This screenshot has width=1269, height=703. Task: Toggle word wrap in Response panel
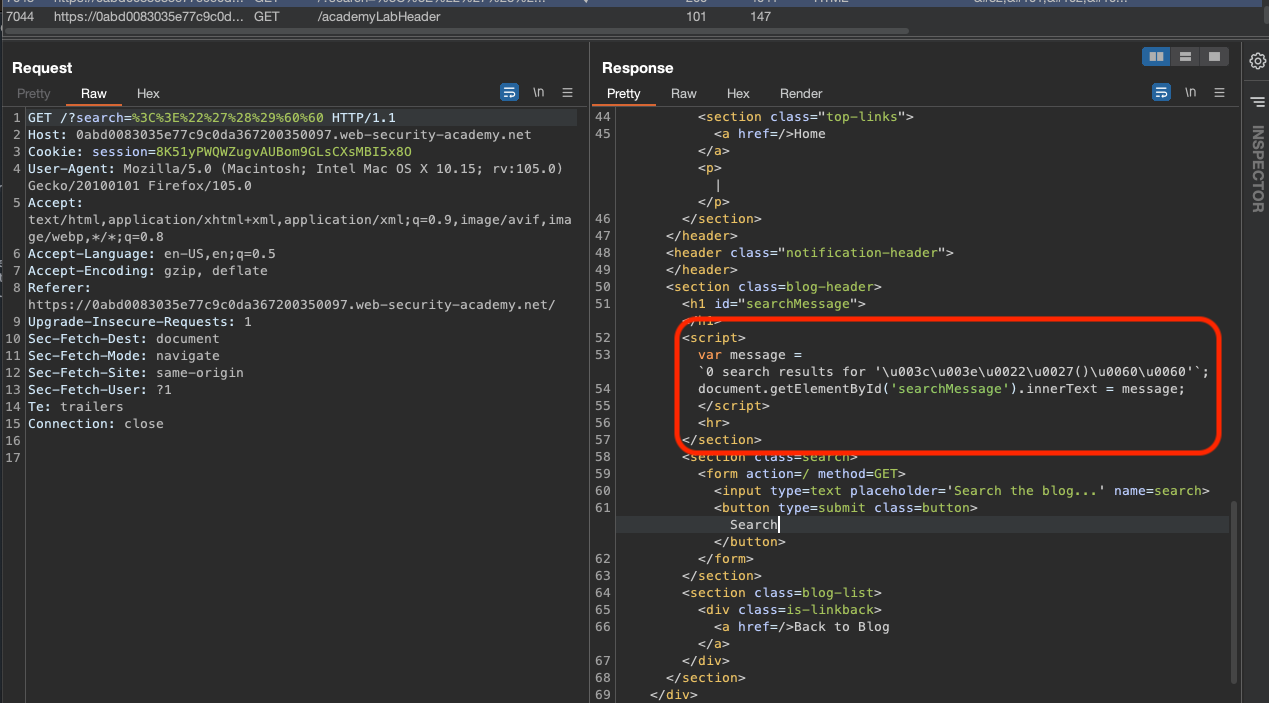point(1161,93)
